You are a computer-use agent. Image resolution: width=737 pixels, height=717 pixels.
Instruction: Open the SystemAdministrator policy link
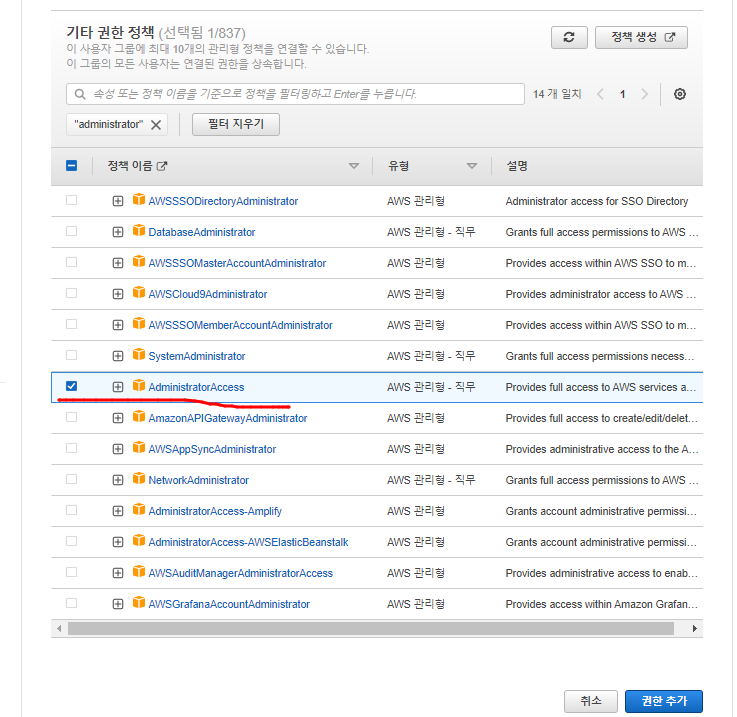197,356
